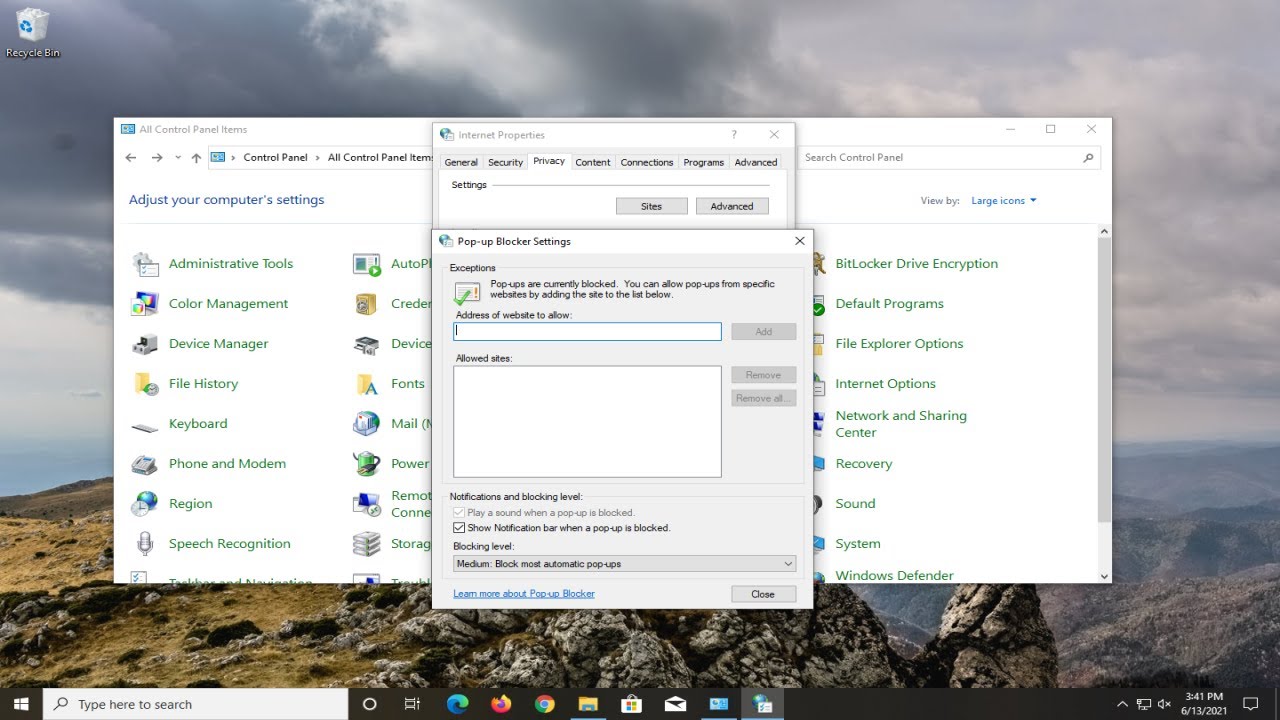Click the muted volume icon in tray
Screen dimensions: 1280x720
coord(1164,704)
